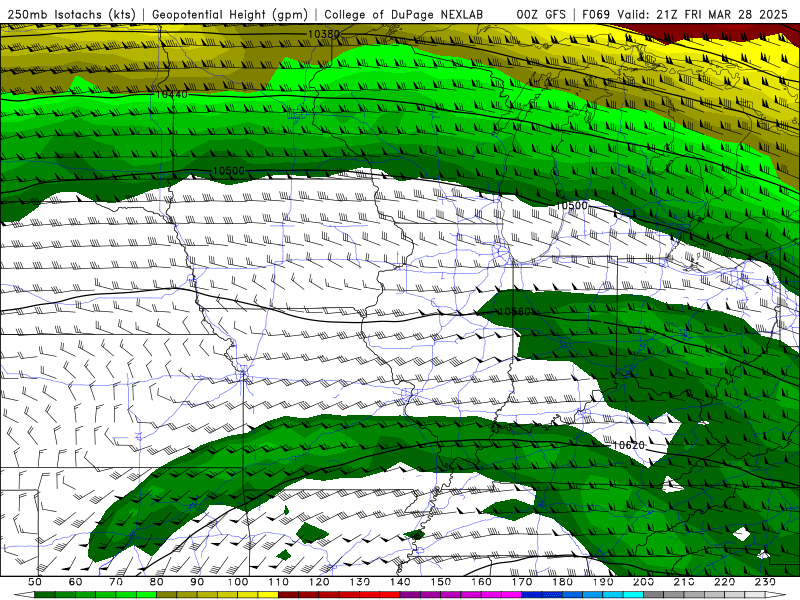Click 'College of DuPage NEXLAB' header text
The image size is (800, 600).
(x=404, y=15)
